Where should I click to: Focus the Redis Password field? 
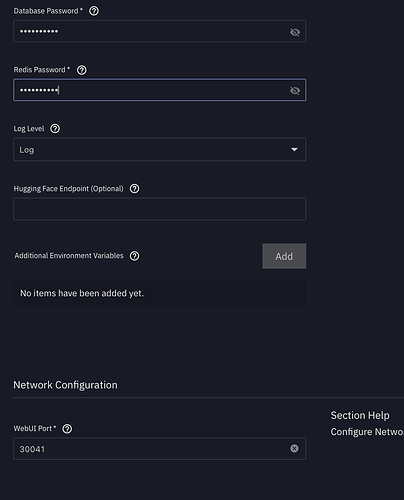(x=160, y=90)
